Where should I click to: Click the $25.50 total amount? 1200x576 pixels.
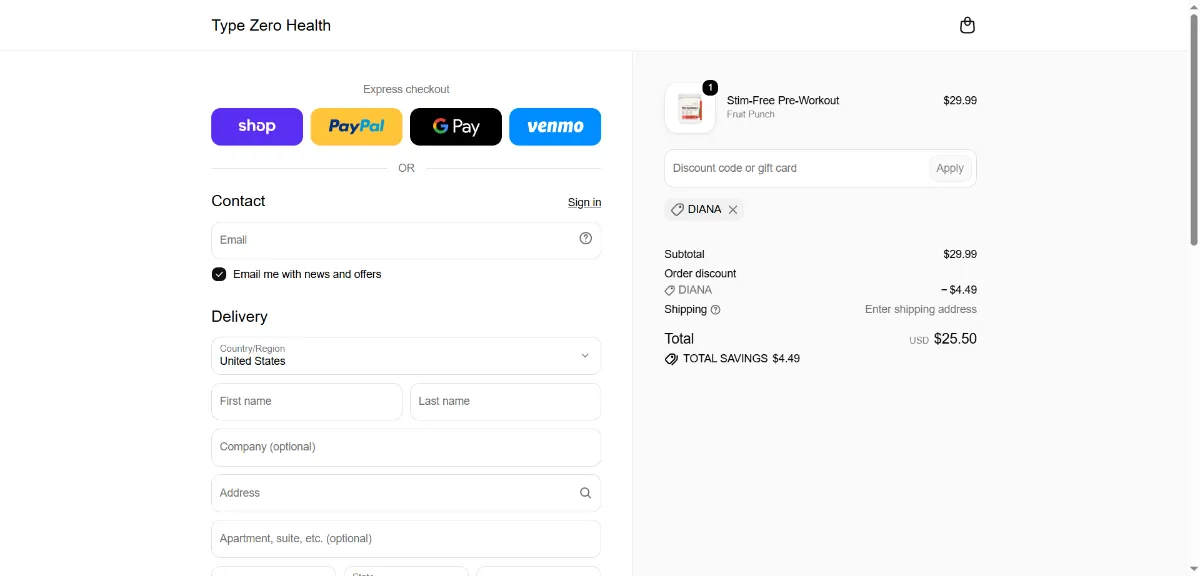pos(955,339)
